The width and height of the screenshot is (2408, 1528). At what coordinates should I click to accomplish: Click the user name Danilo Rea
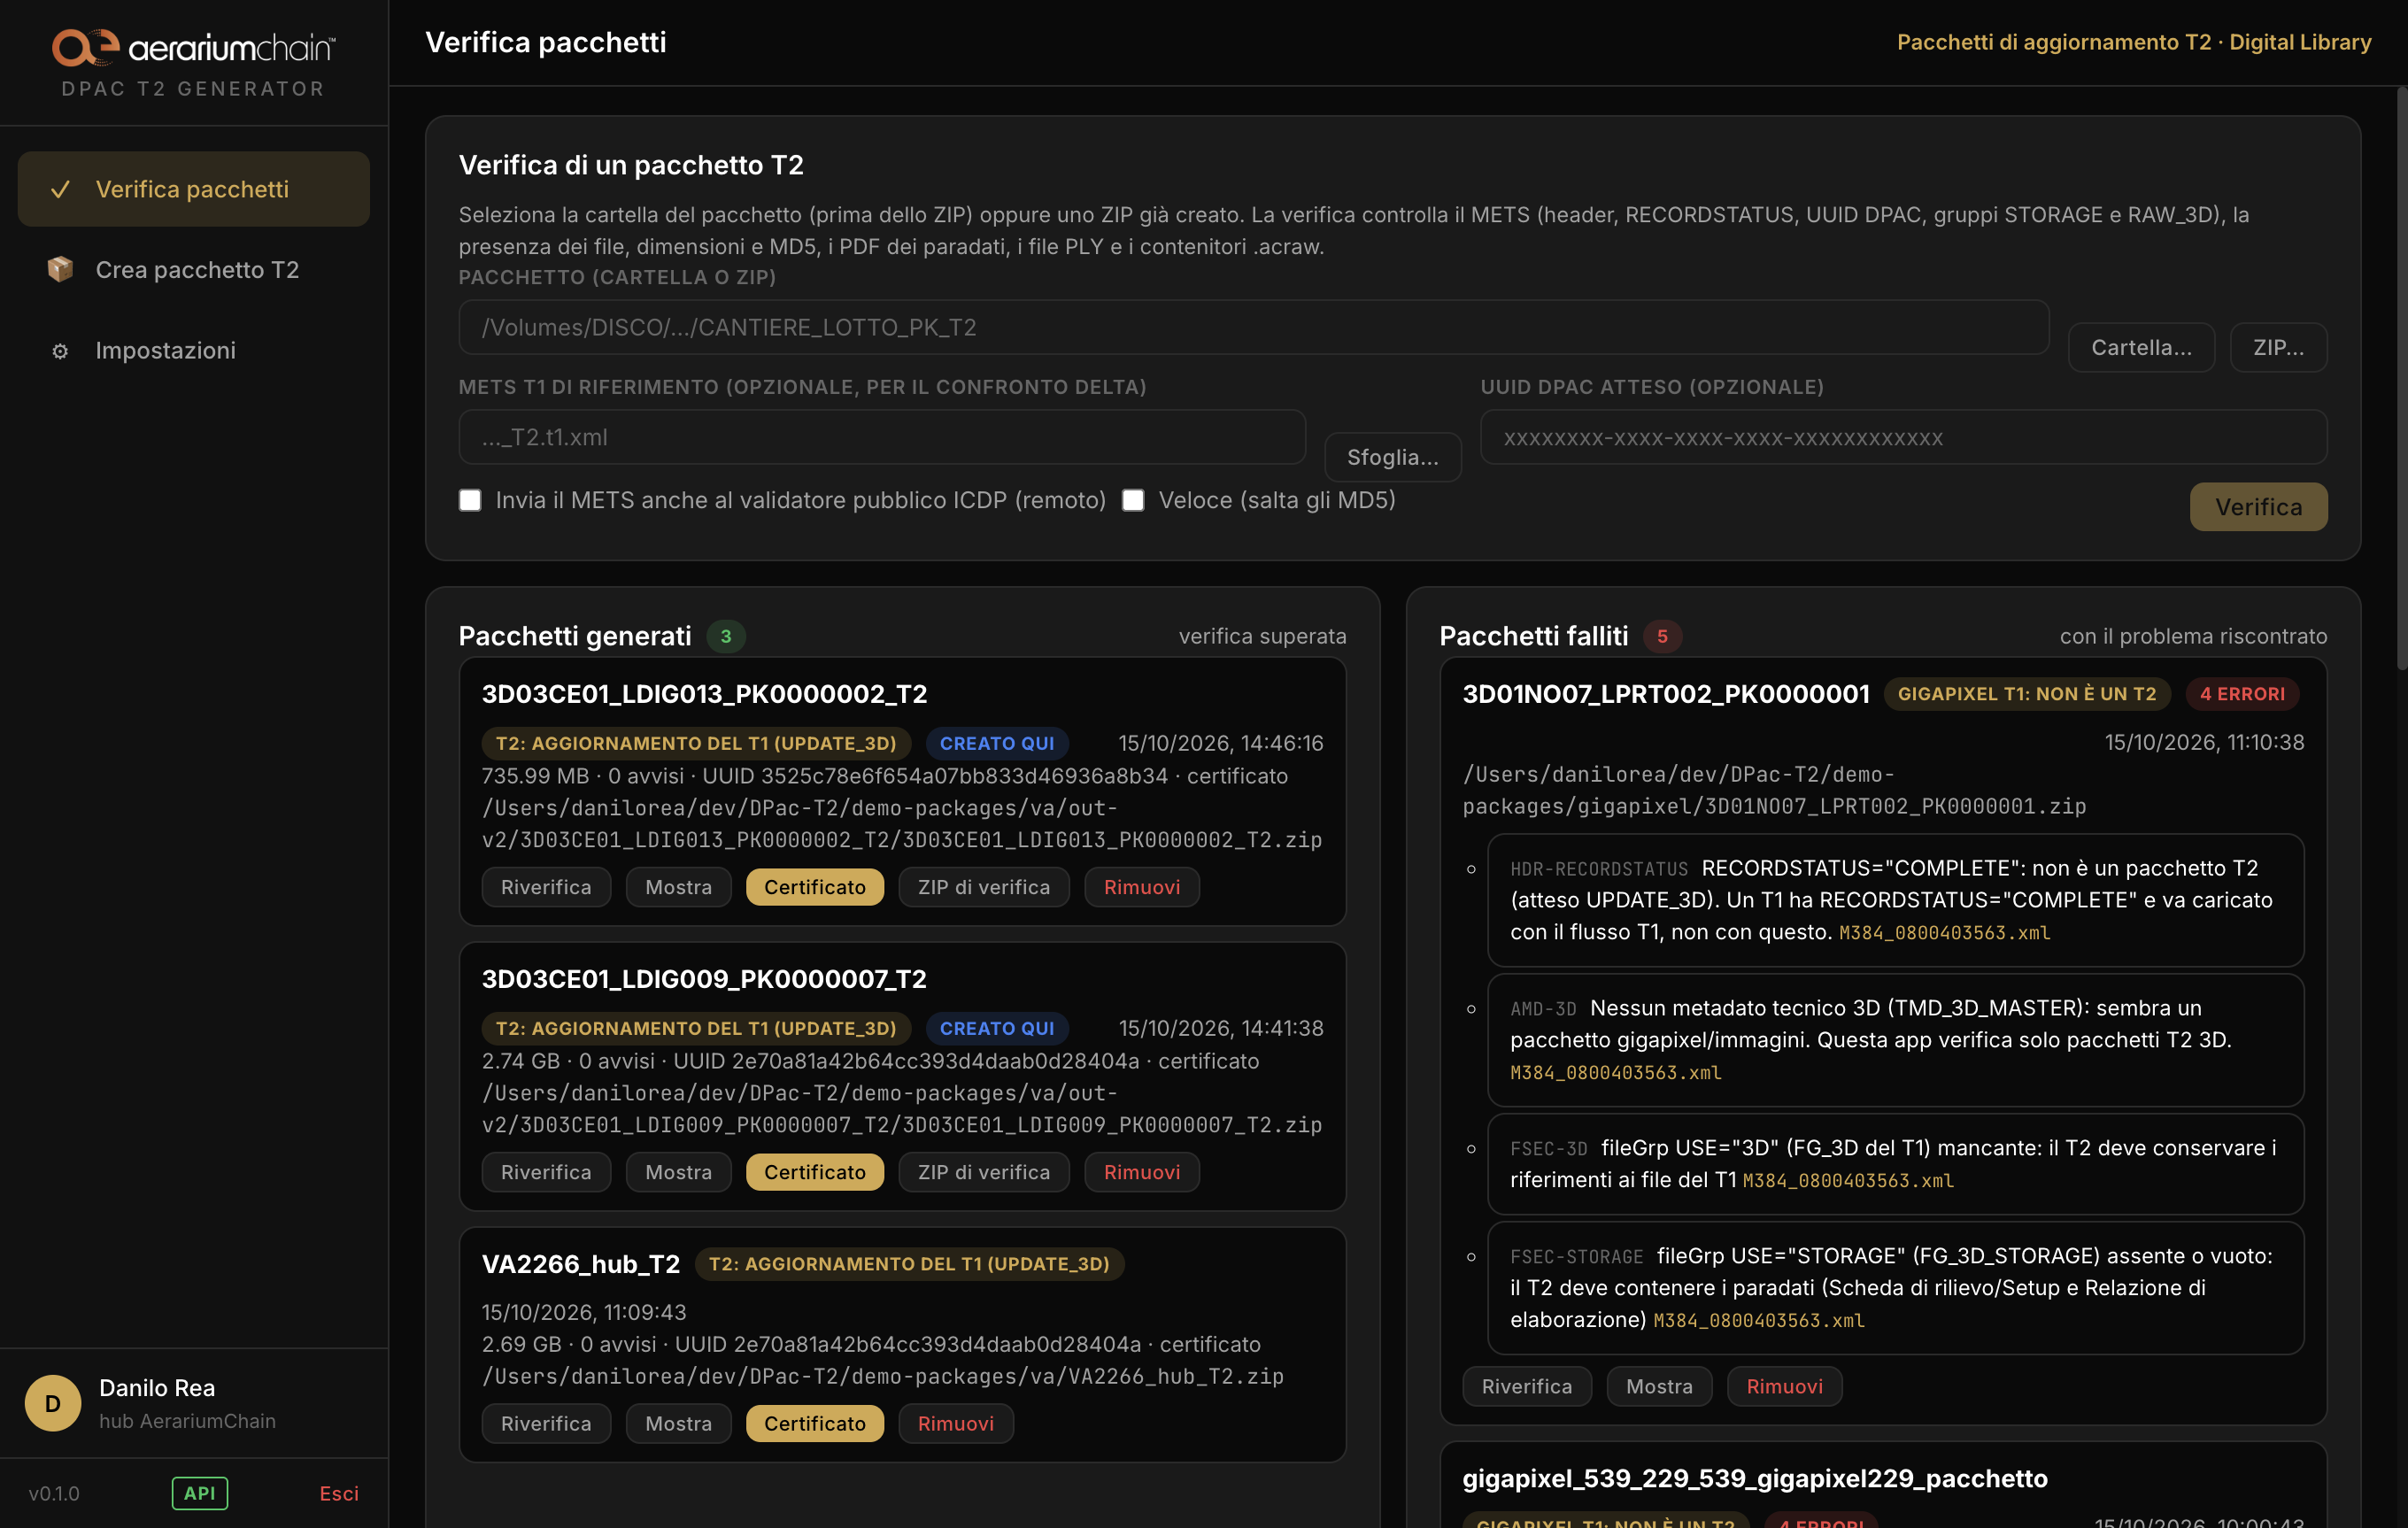pyautogui.click(x=157, y=1388)
